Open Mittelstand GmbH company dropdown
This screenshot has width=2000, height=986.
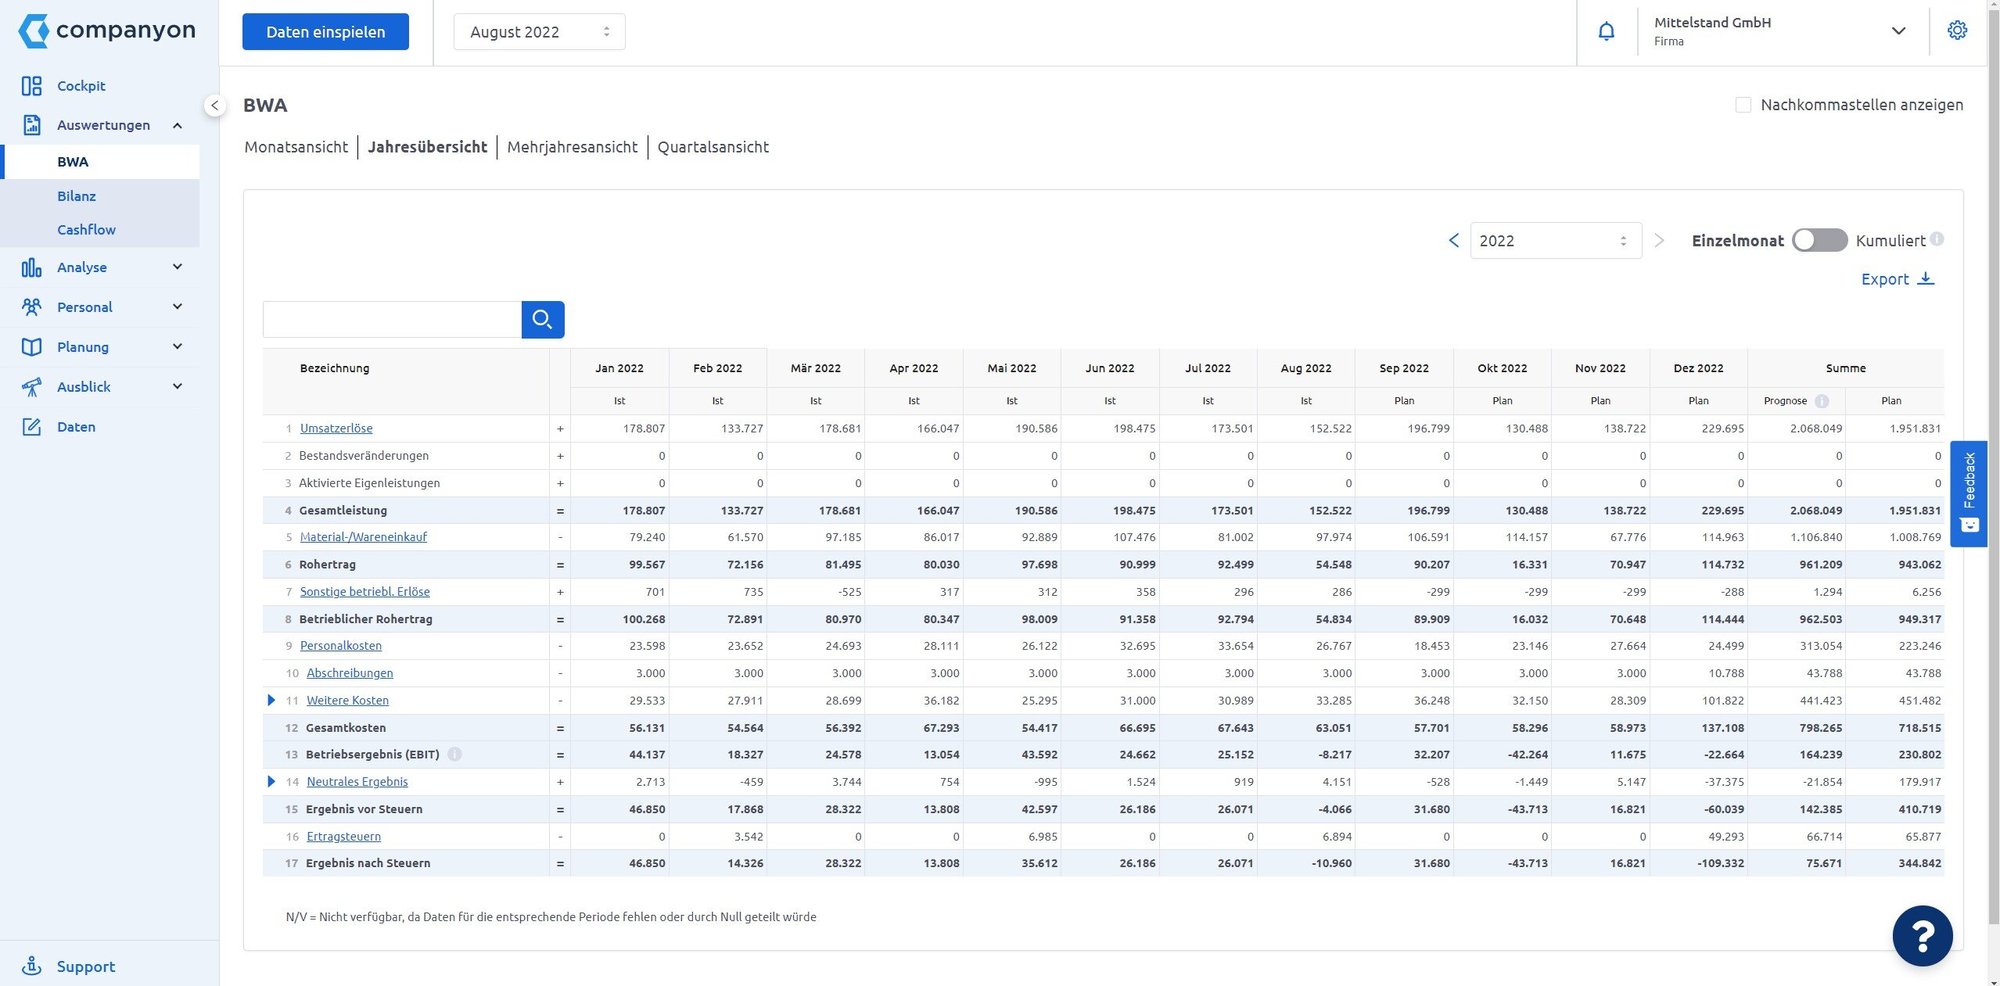click(1781, 31)
